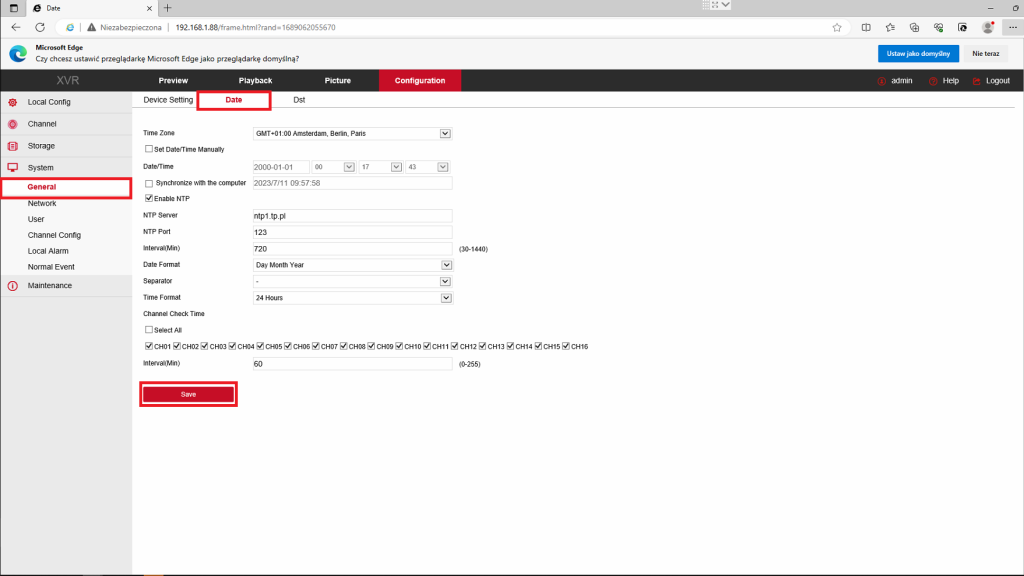The image size is (1024, 576).
Task: Uncheck the Enable NTP checkbox
Action: pyautogui.click(x=149, y=199)
